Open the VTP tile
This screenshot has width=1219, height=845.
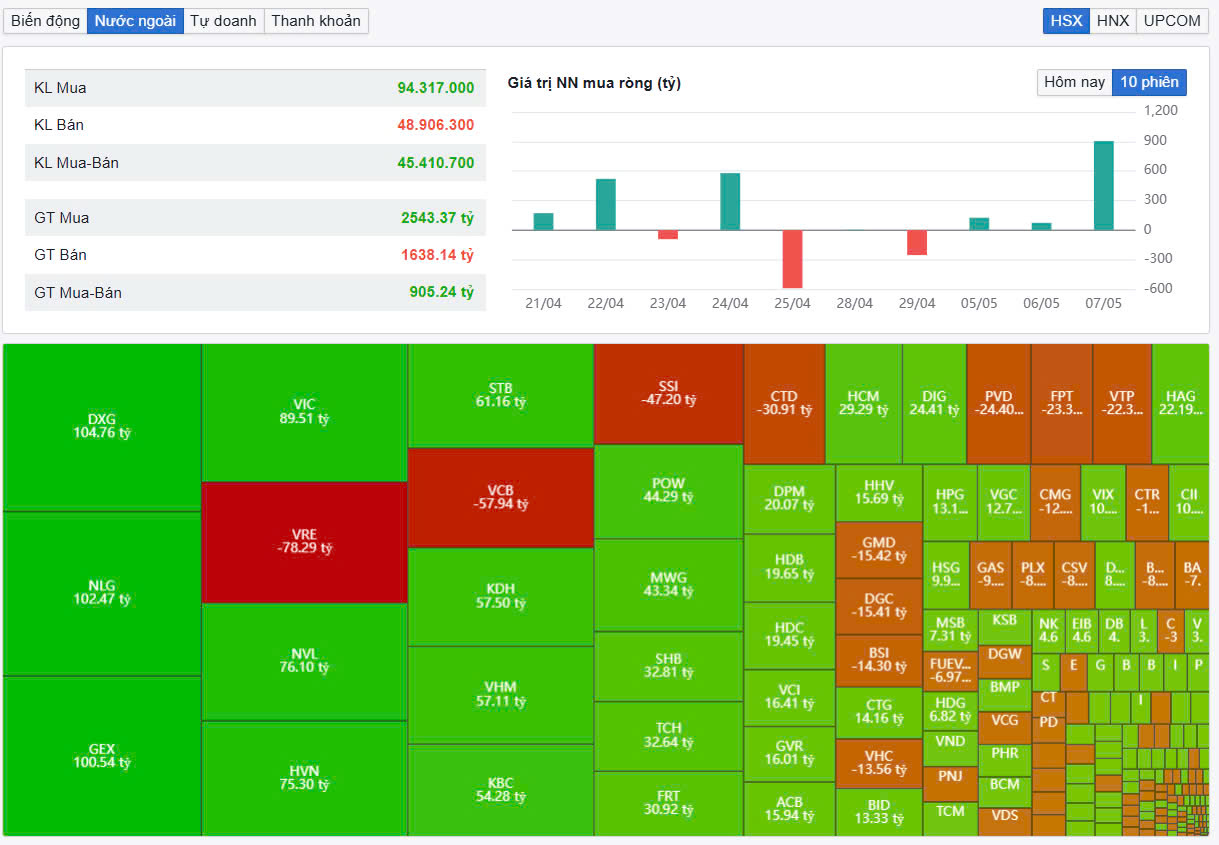(x=1122, y=404)
